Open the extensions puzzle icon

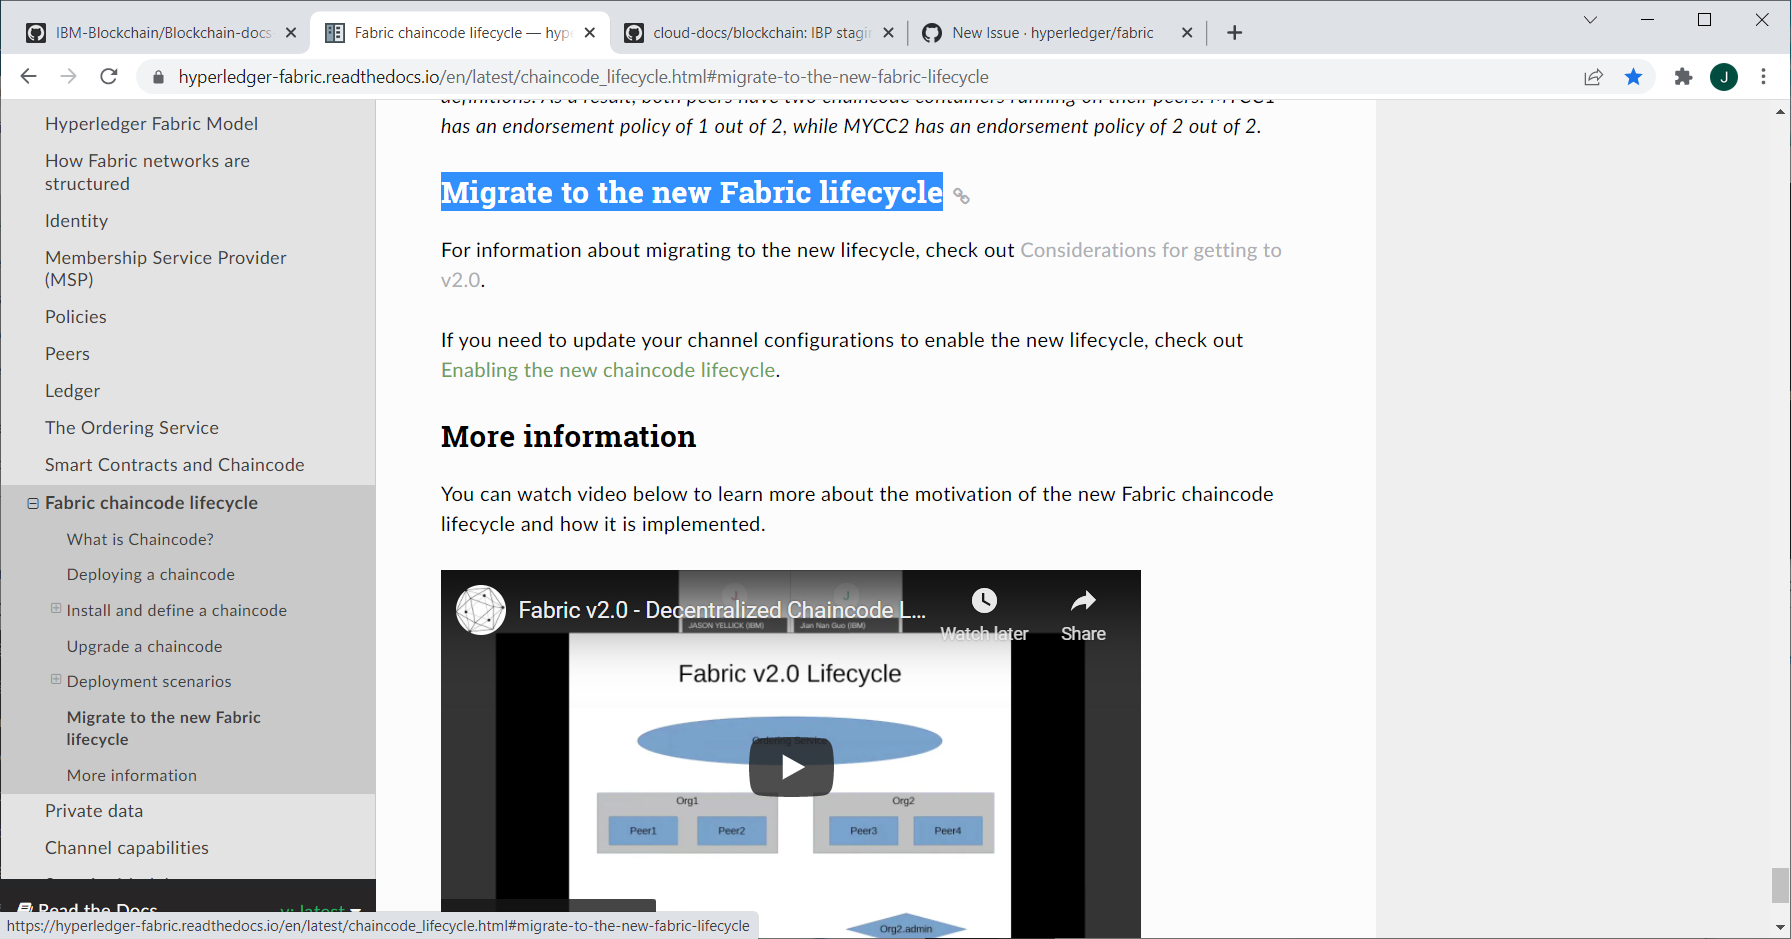point(1684,77)
